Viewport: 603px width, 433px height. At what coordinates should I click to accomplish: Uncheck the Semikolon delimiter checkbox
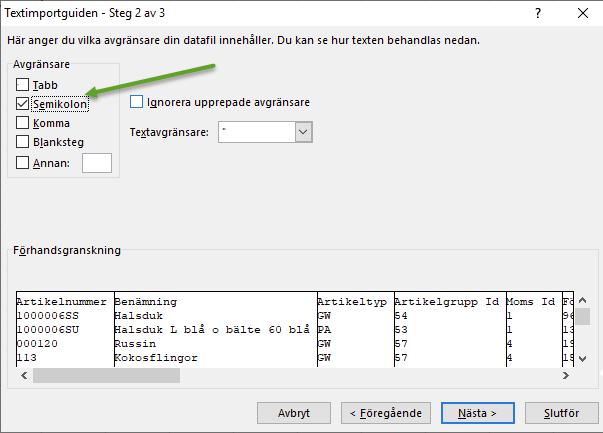pyautogui.click(x=23, y=104)
